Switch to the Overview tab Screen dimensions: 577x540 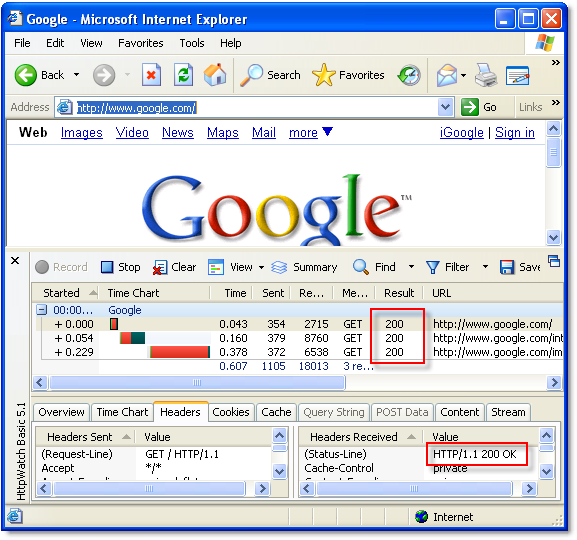[61, 412]
